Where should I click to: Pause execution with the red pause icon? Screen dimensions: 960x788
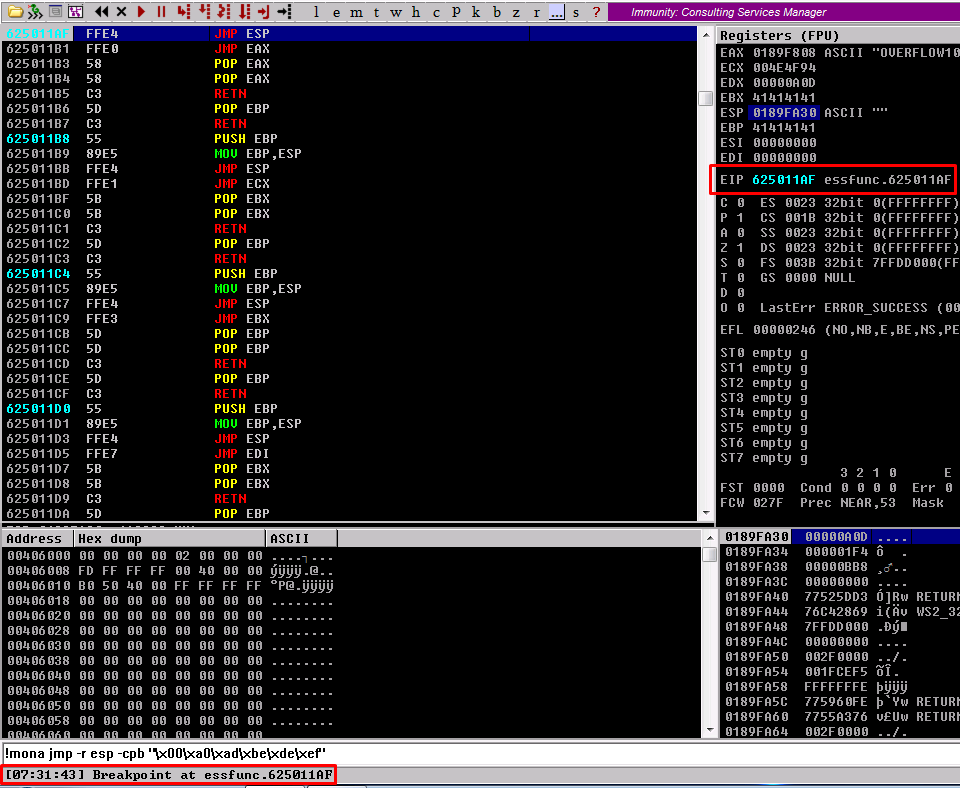tap(162, 11)
